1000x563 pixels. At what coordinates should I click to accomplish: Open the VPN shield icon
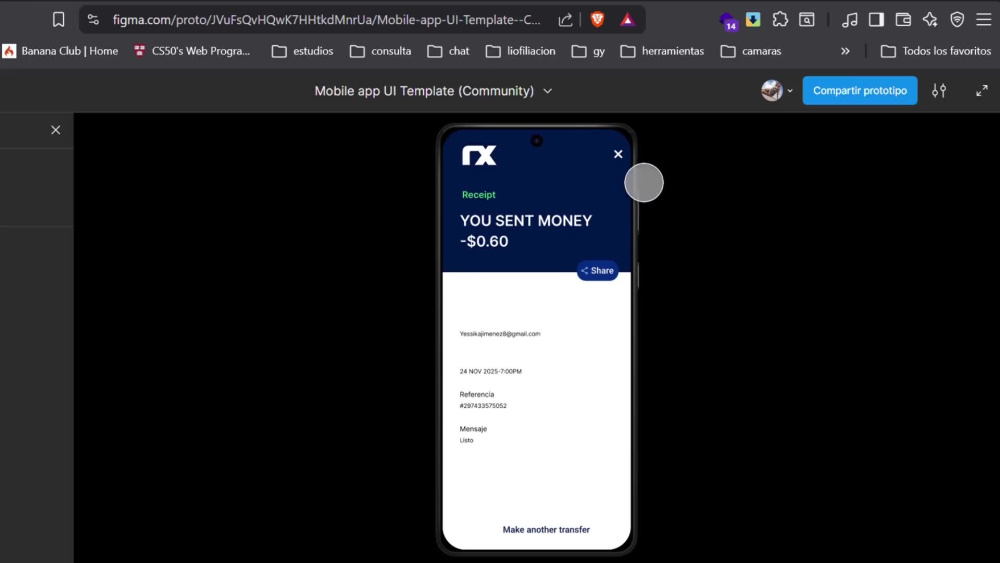(957, 20)
